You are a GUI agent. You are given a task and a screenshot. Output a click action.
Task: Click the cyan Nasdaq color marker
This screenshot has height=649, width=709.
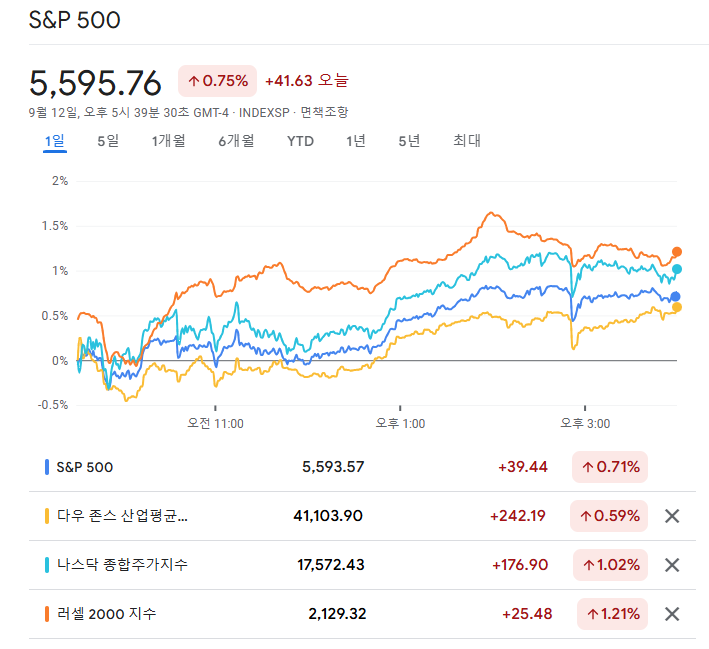tap(47, 565)
